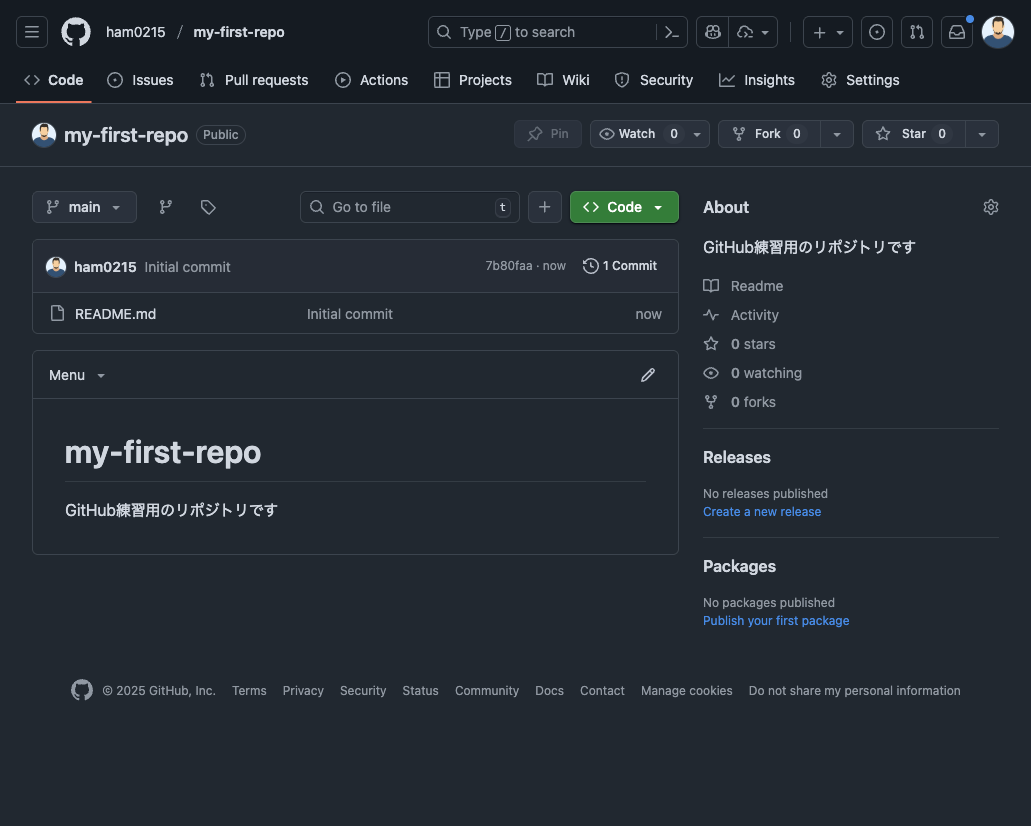View pull requests via the header icon
The height and width of the screenshot is (826, 1031).
(917, 31)
